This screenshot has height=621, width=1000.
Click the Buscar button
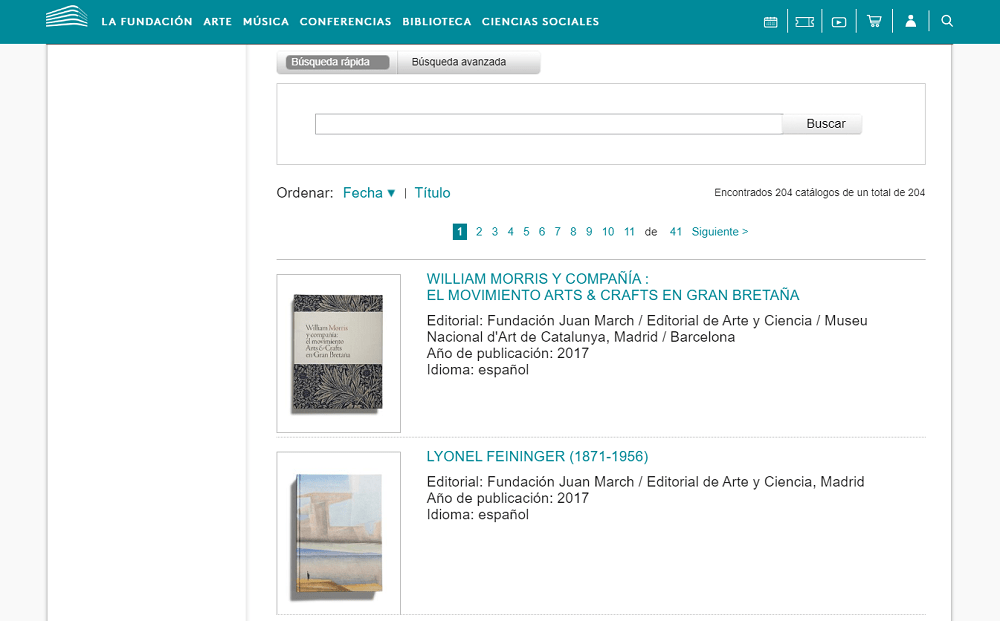pyautogui.click(x=823, y=124)
